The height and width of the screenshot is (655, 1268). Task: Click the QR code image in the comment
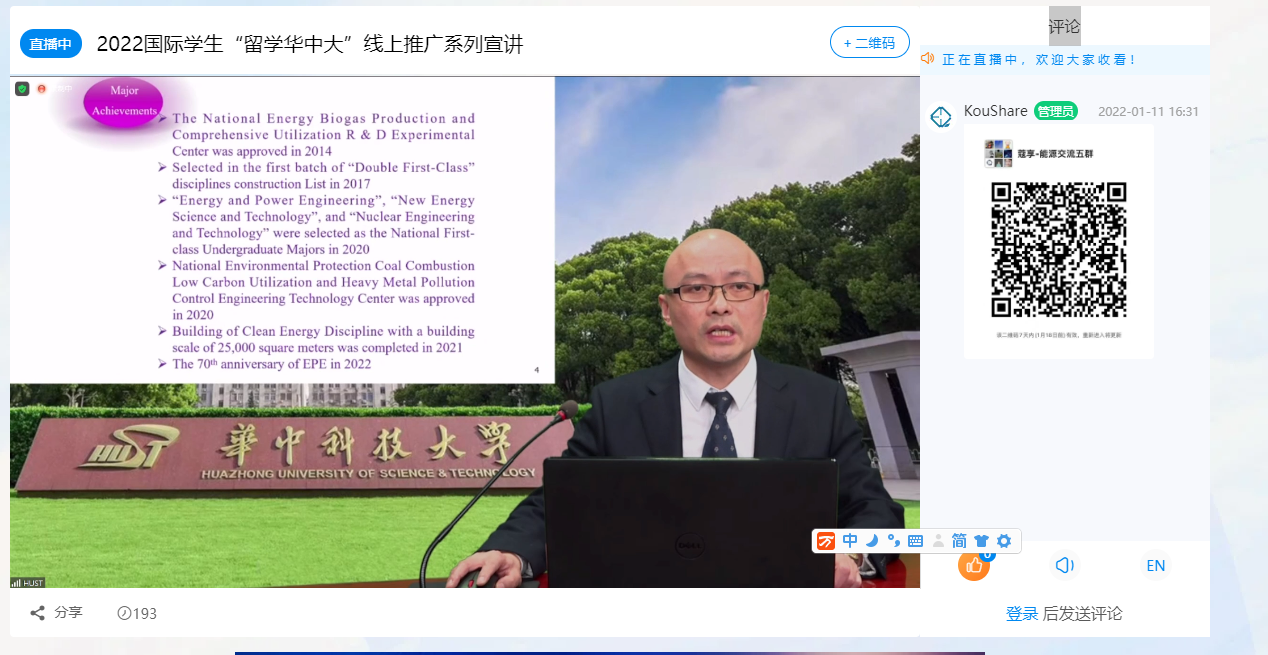[1058, 249]
